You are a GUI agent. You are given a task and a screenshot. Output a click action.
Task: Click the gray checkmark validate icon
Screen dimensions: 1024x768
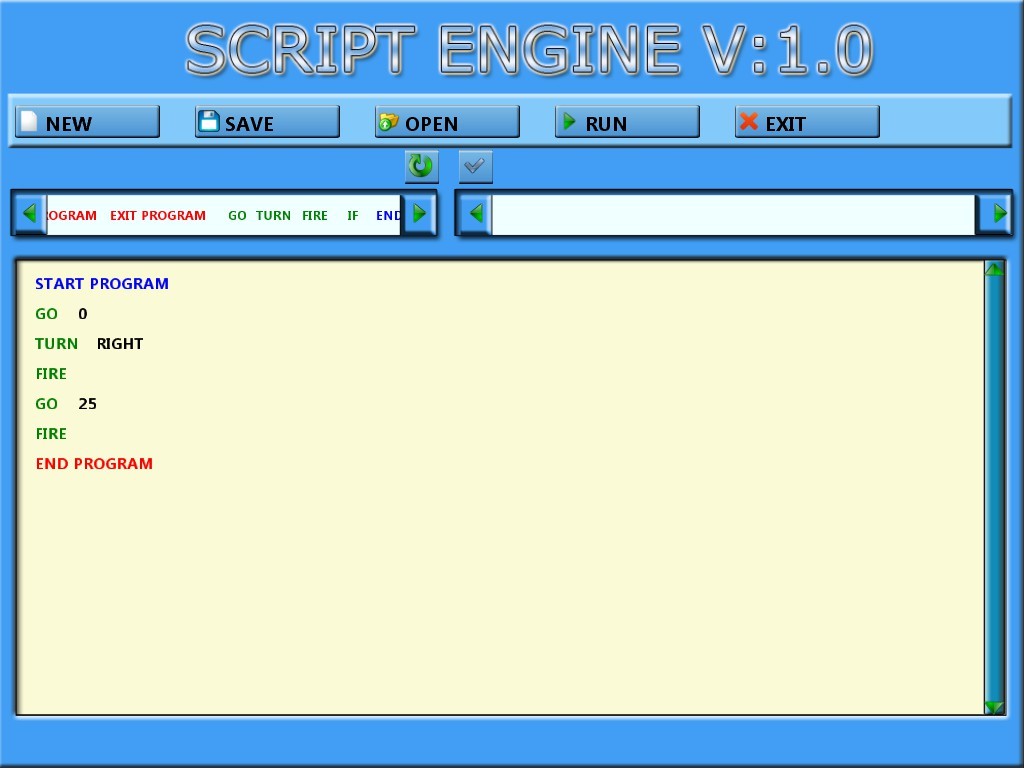(x=475, y=166)
